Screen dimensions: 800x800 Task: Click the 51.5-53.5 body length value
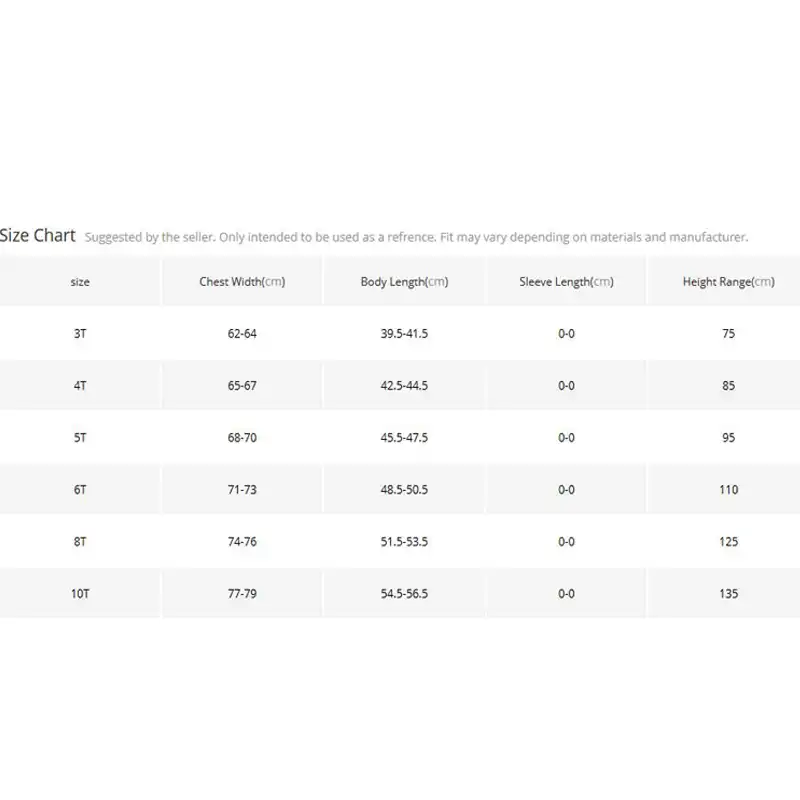[x=404, y=542]
